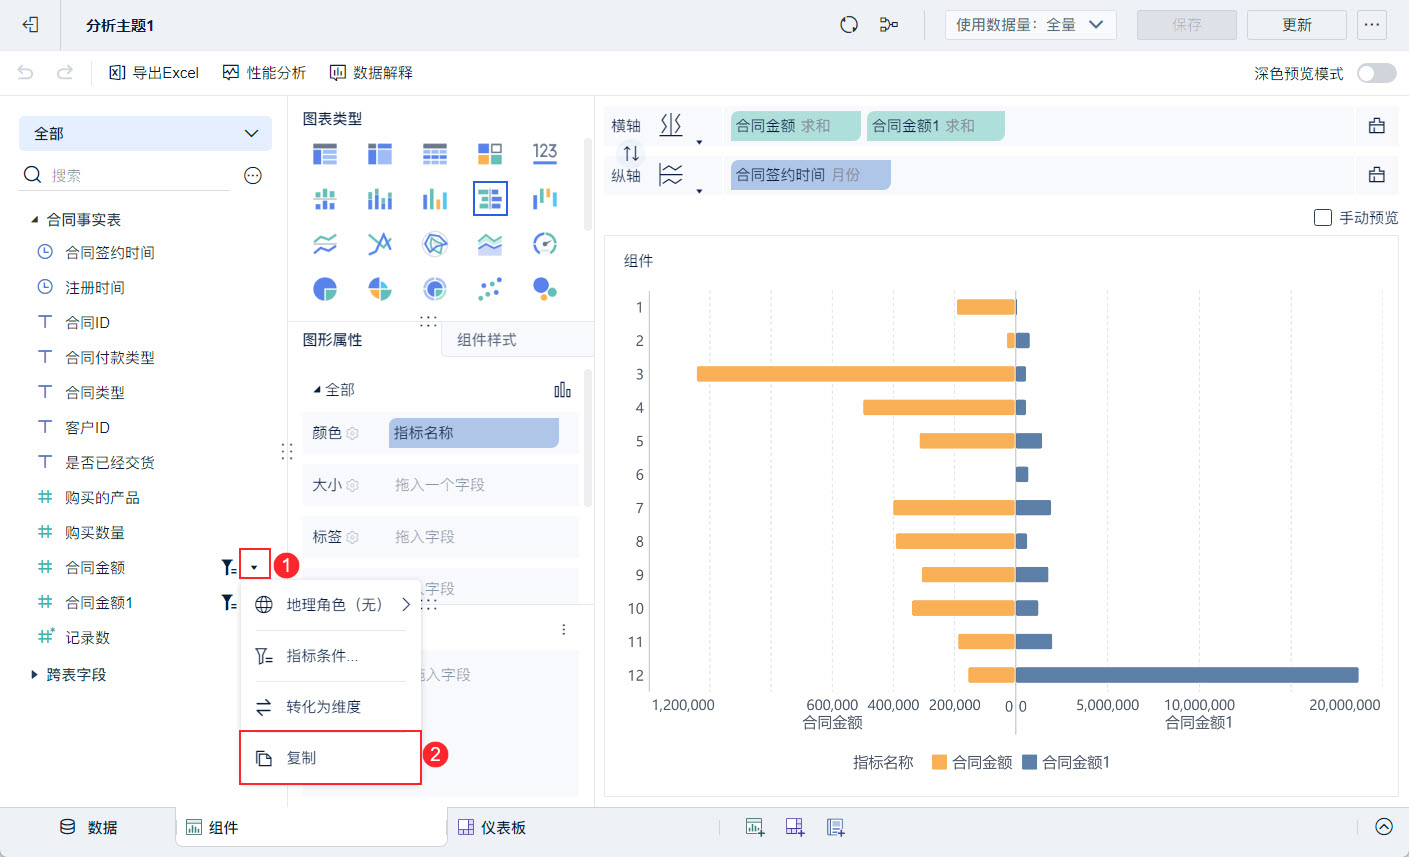1409x857 pixels.
Task: Choose the waterfall chart type
Action: point(545,199)
